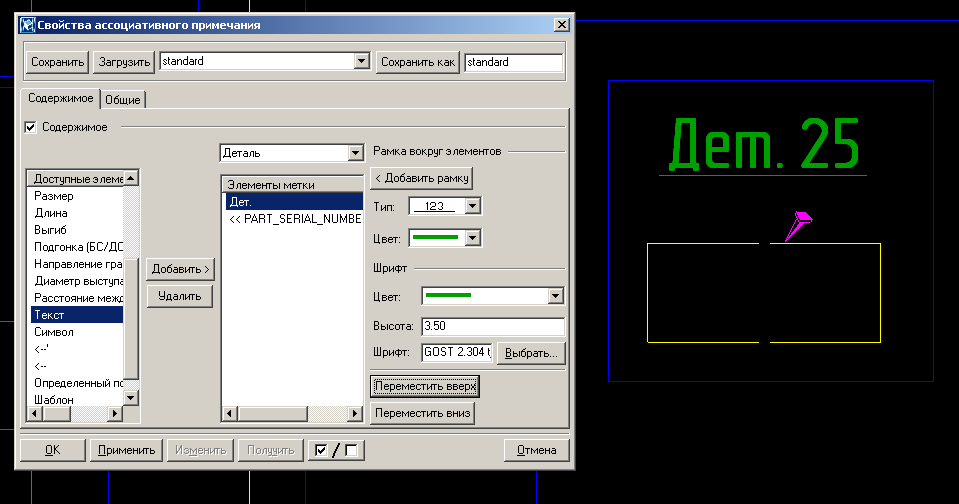Screen dimensions: 959x504
Task: Click label elements list scroll-right arrow
Action: coord(355,413)
